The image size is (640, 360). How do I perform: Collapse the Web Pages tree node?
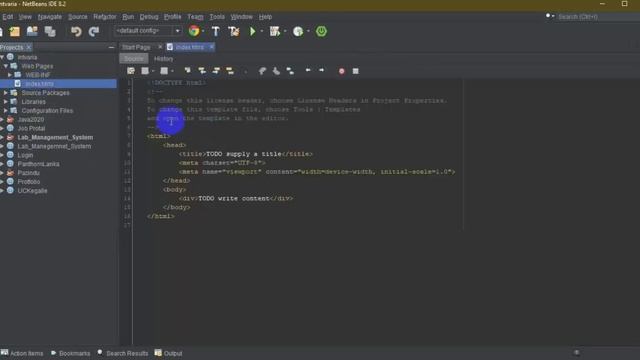point(6,66)
